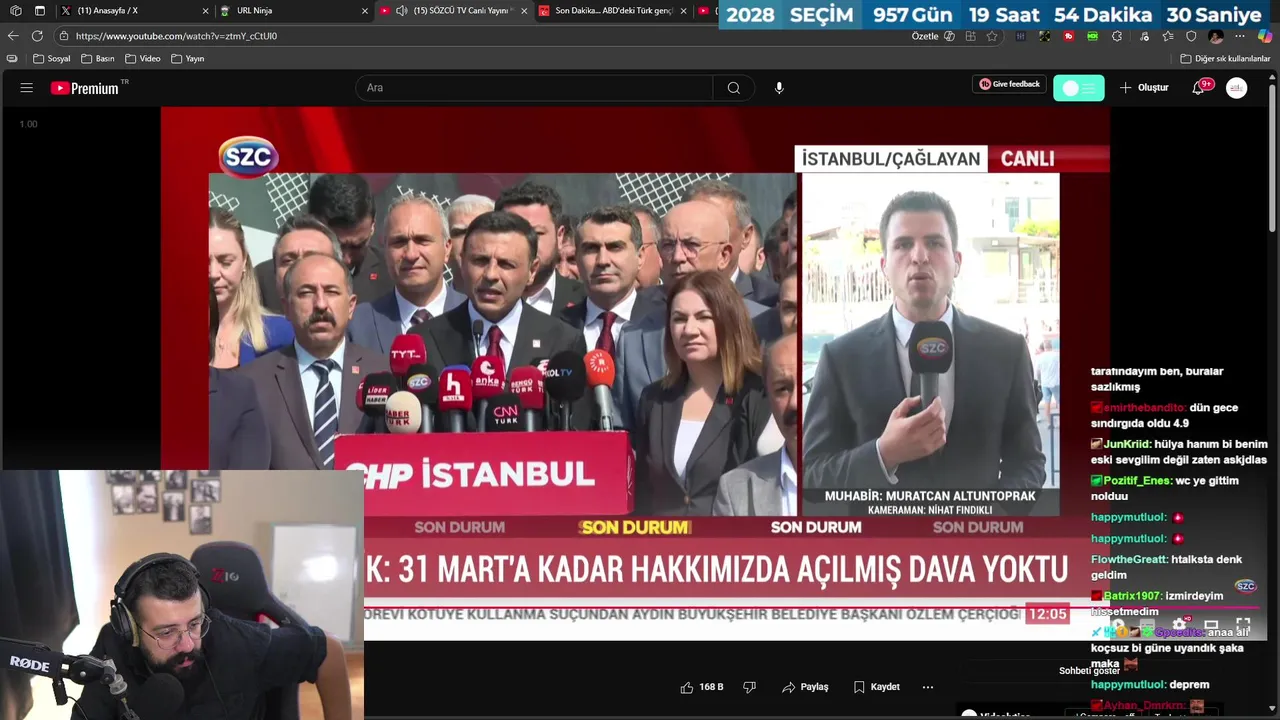Close the Anasayfa / X tab
The image size is (1280, 720).
(206, 11)
